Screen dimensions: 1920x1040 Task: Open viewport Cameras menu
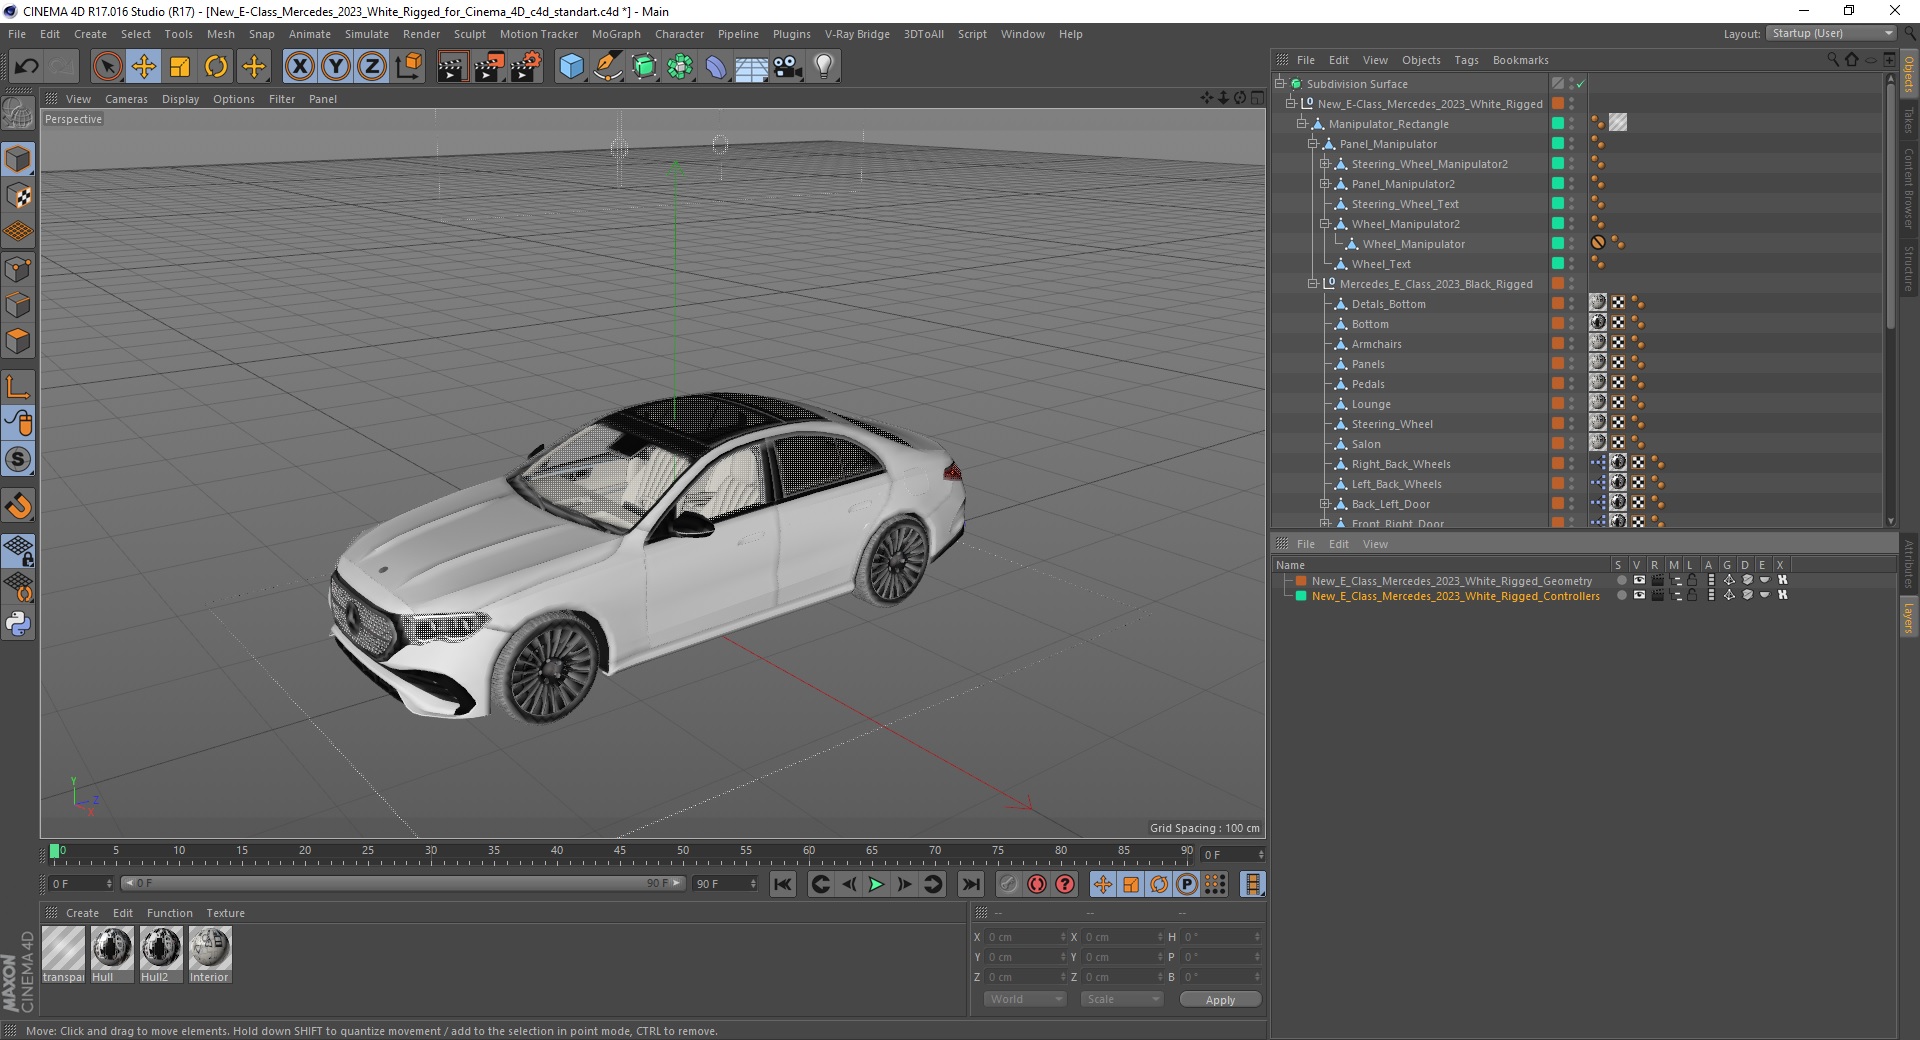point(126,99)
